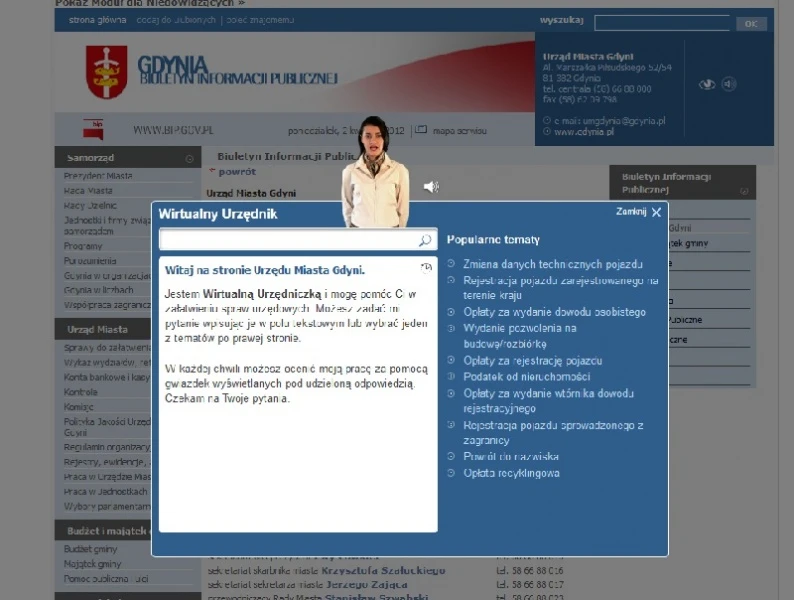The height and width of the screenshot is (600, 794).
Task: Open Kontrola in left menu
Action: [x=81, y=392]
